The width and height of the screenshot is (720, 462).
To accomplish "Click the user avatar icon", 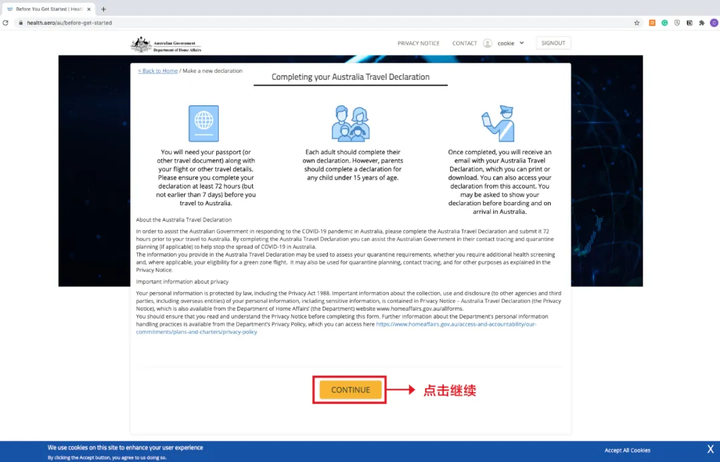I will pyautogui.click(x=487, y=43).
